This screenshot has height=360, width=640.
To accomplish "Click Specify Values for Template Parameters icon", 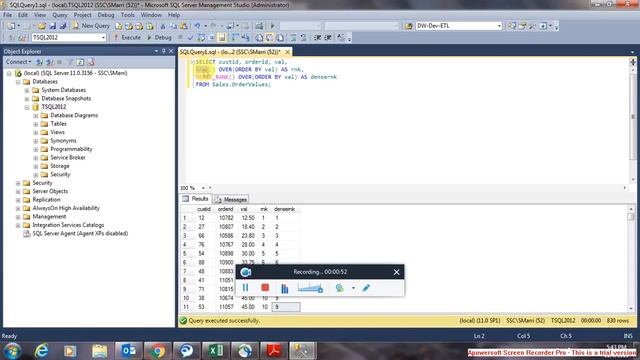I will coord(341,38).
